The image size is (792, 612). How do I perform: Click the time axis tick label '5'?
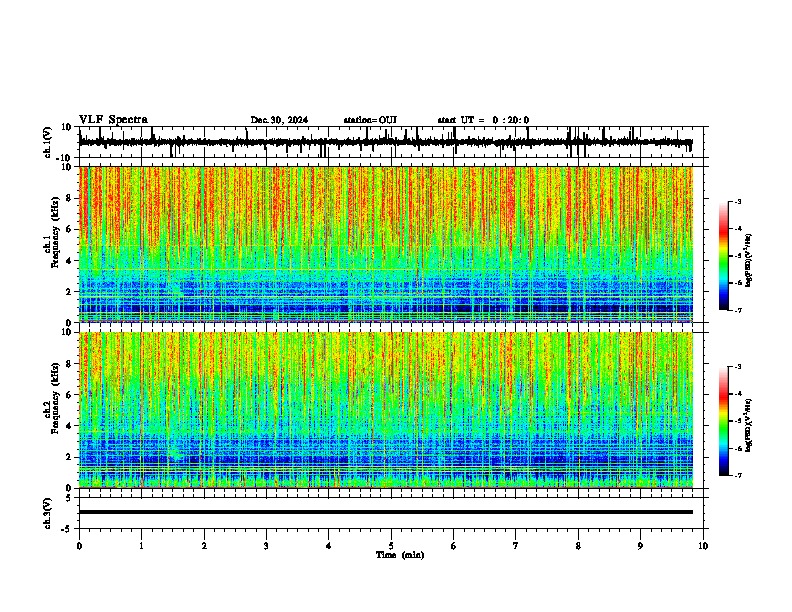click(x=391, y=546)
